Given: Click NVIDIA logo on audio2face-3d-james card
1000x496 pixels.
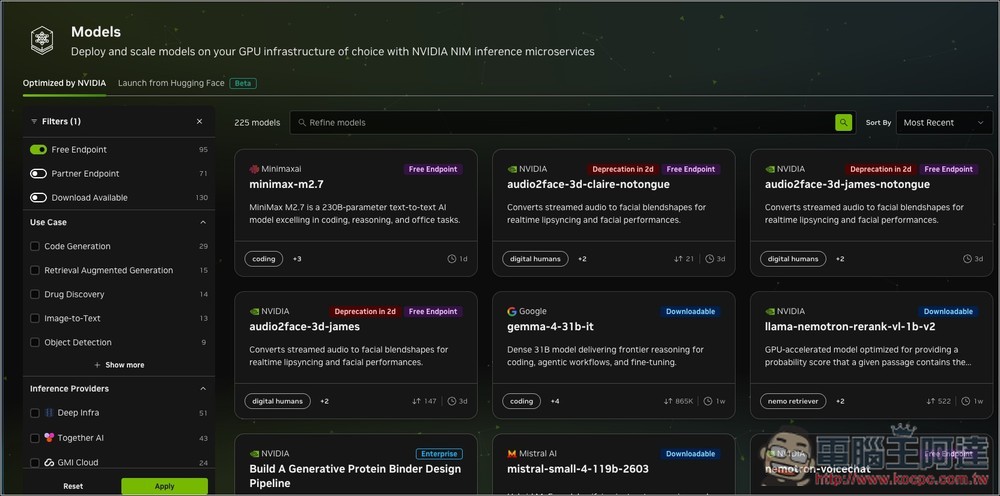Looking at the screenshot, I should pyautogui.click(x=254, y=311).
